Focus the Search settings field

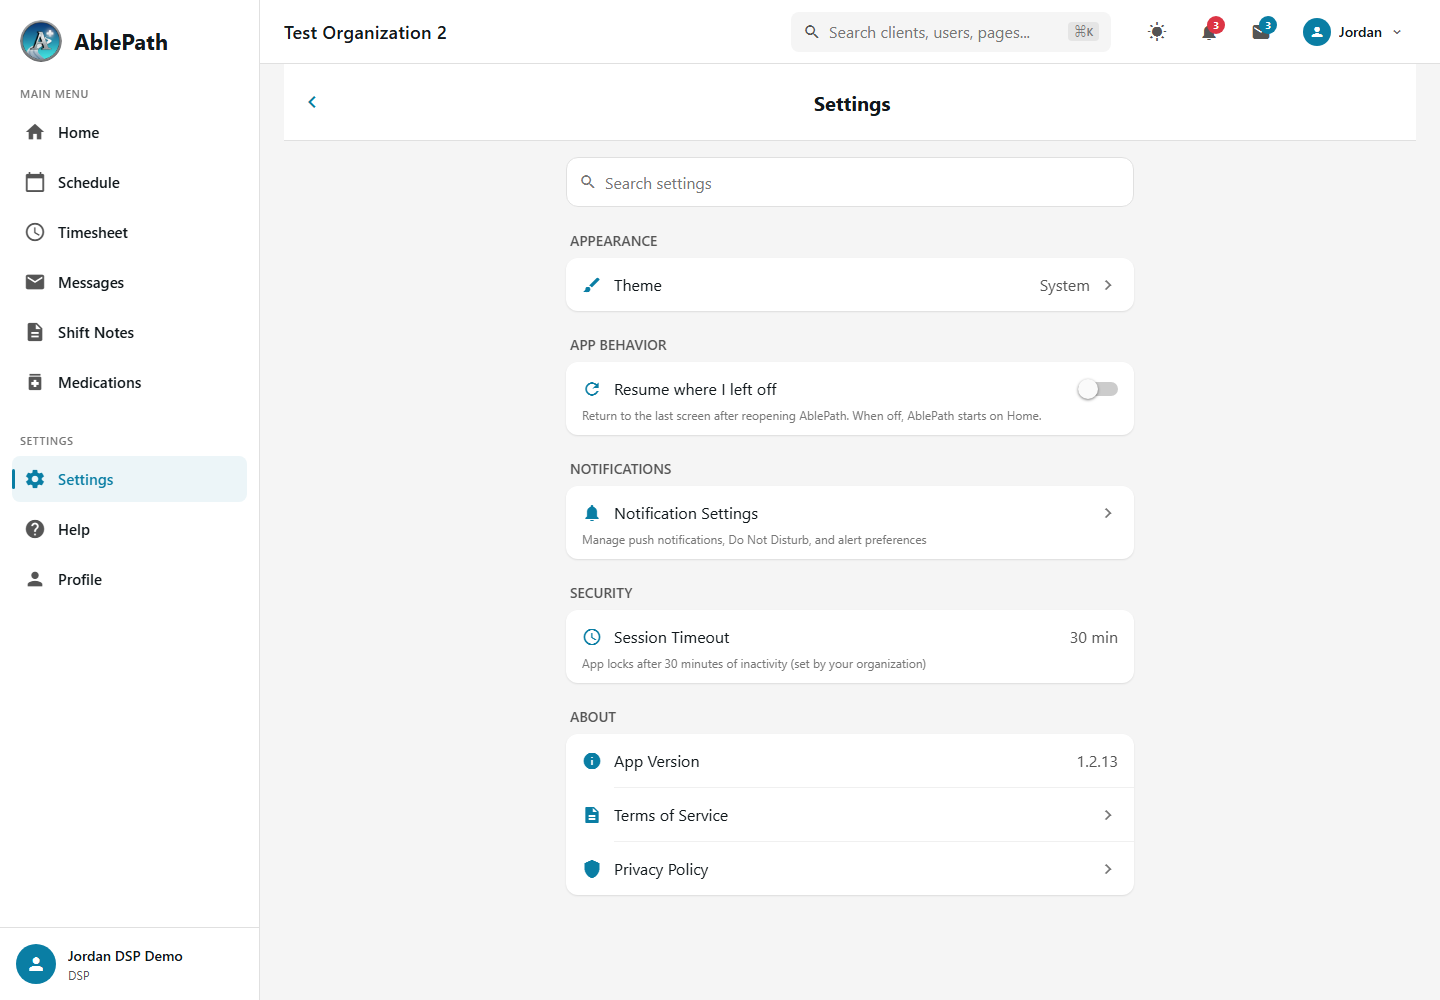pyautogui.click(x=850, y=183)
